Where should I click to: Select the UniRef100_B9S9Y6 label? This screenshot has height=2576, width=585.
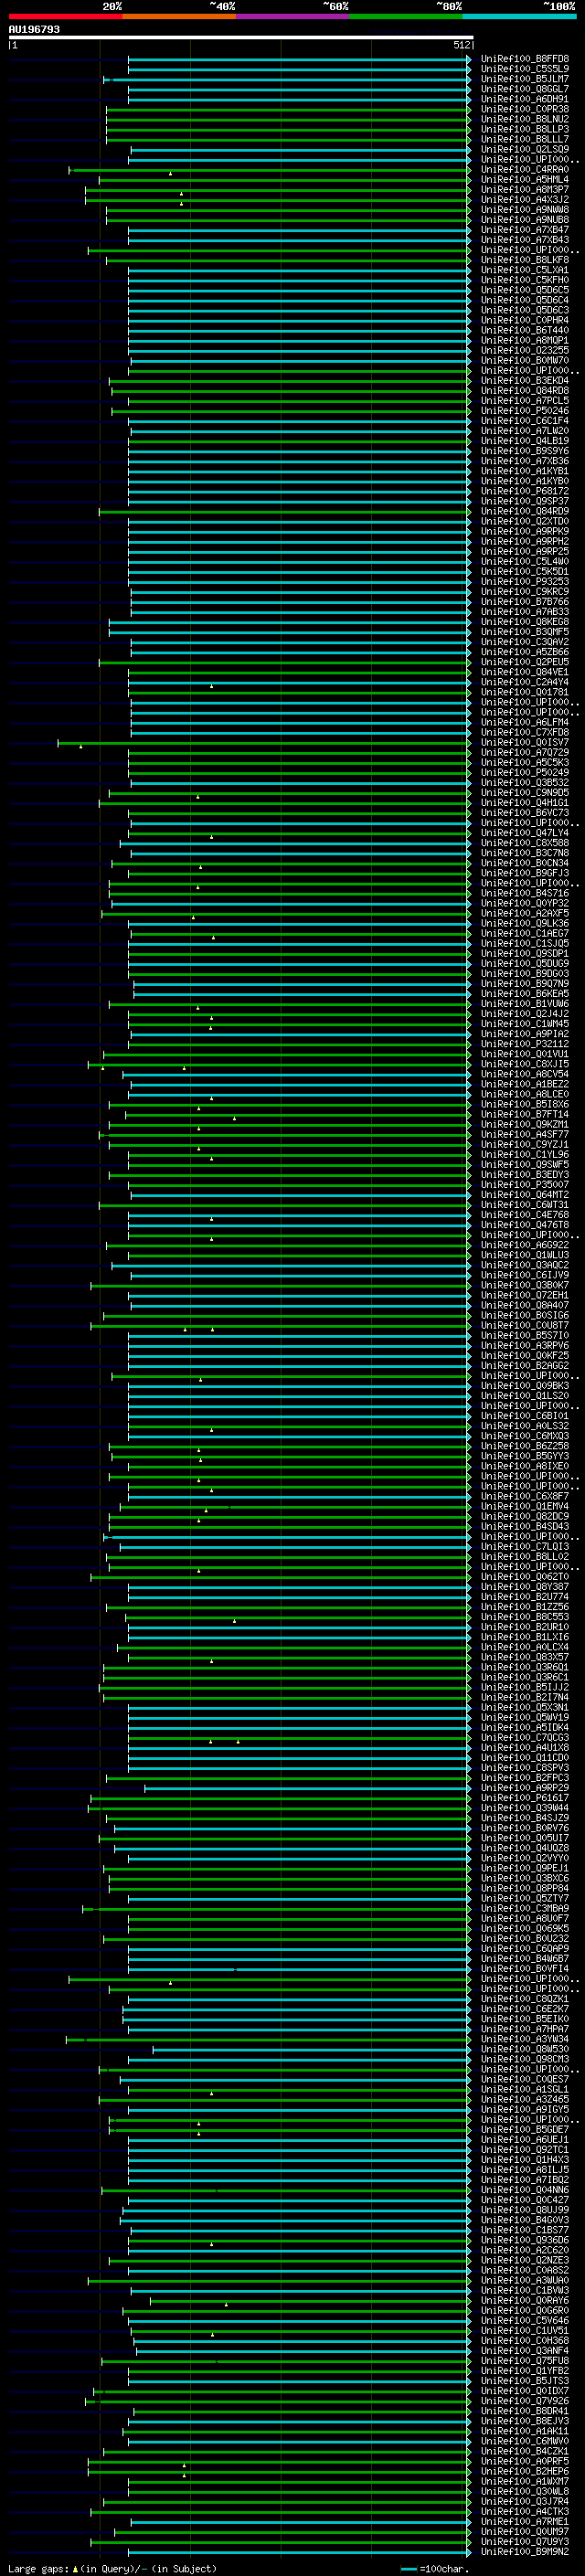tap(524, 451)
